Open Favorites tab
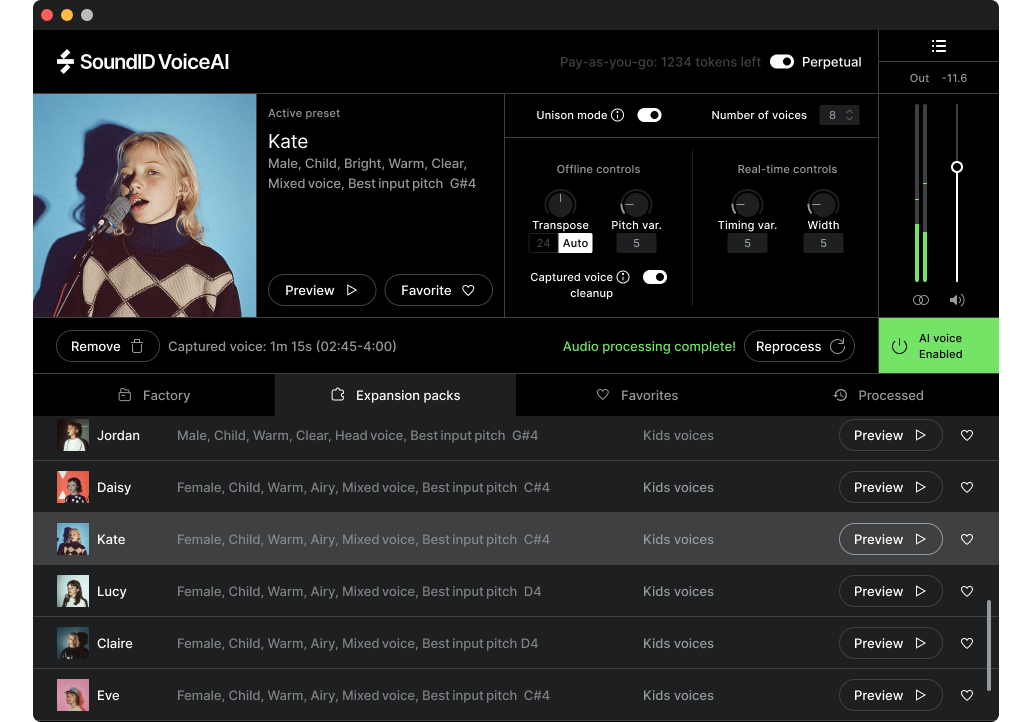The height and width of the screenshot is (722, 1032). click(x=636, y=395)
